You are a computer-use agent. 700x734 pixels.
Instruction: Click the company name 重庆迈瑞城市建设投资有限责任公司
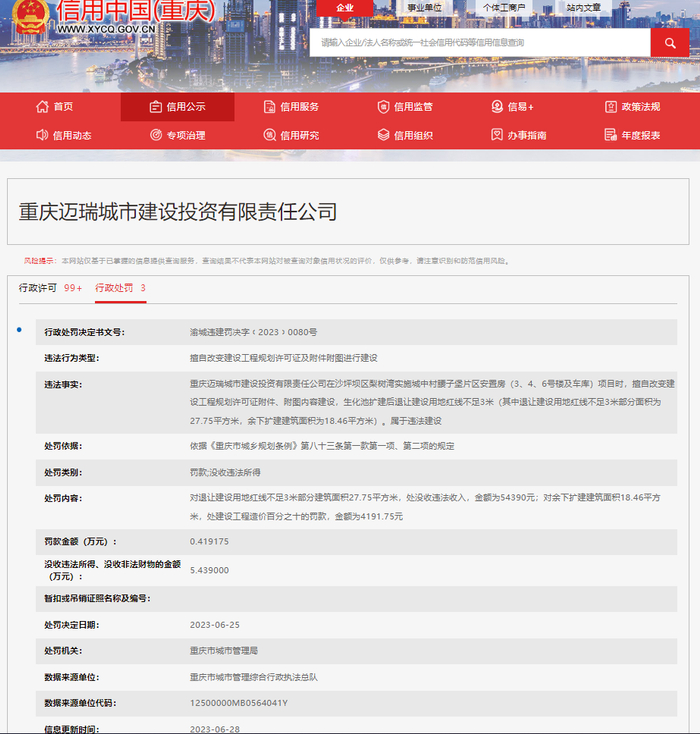coord(178,212)
